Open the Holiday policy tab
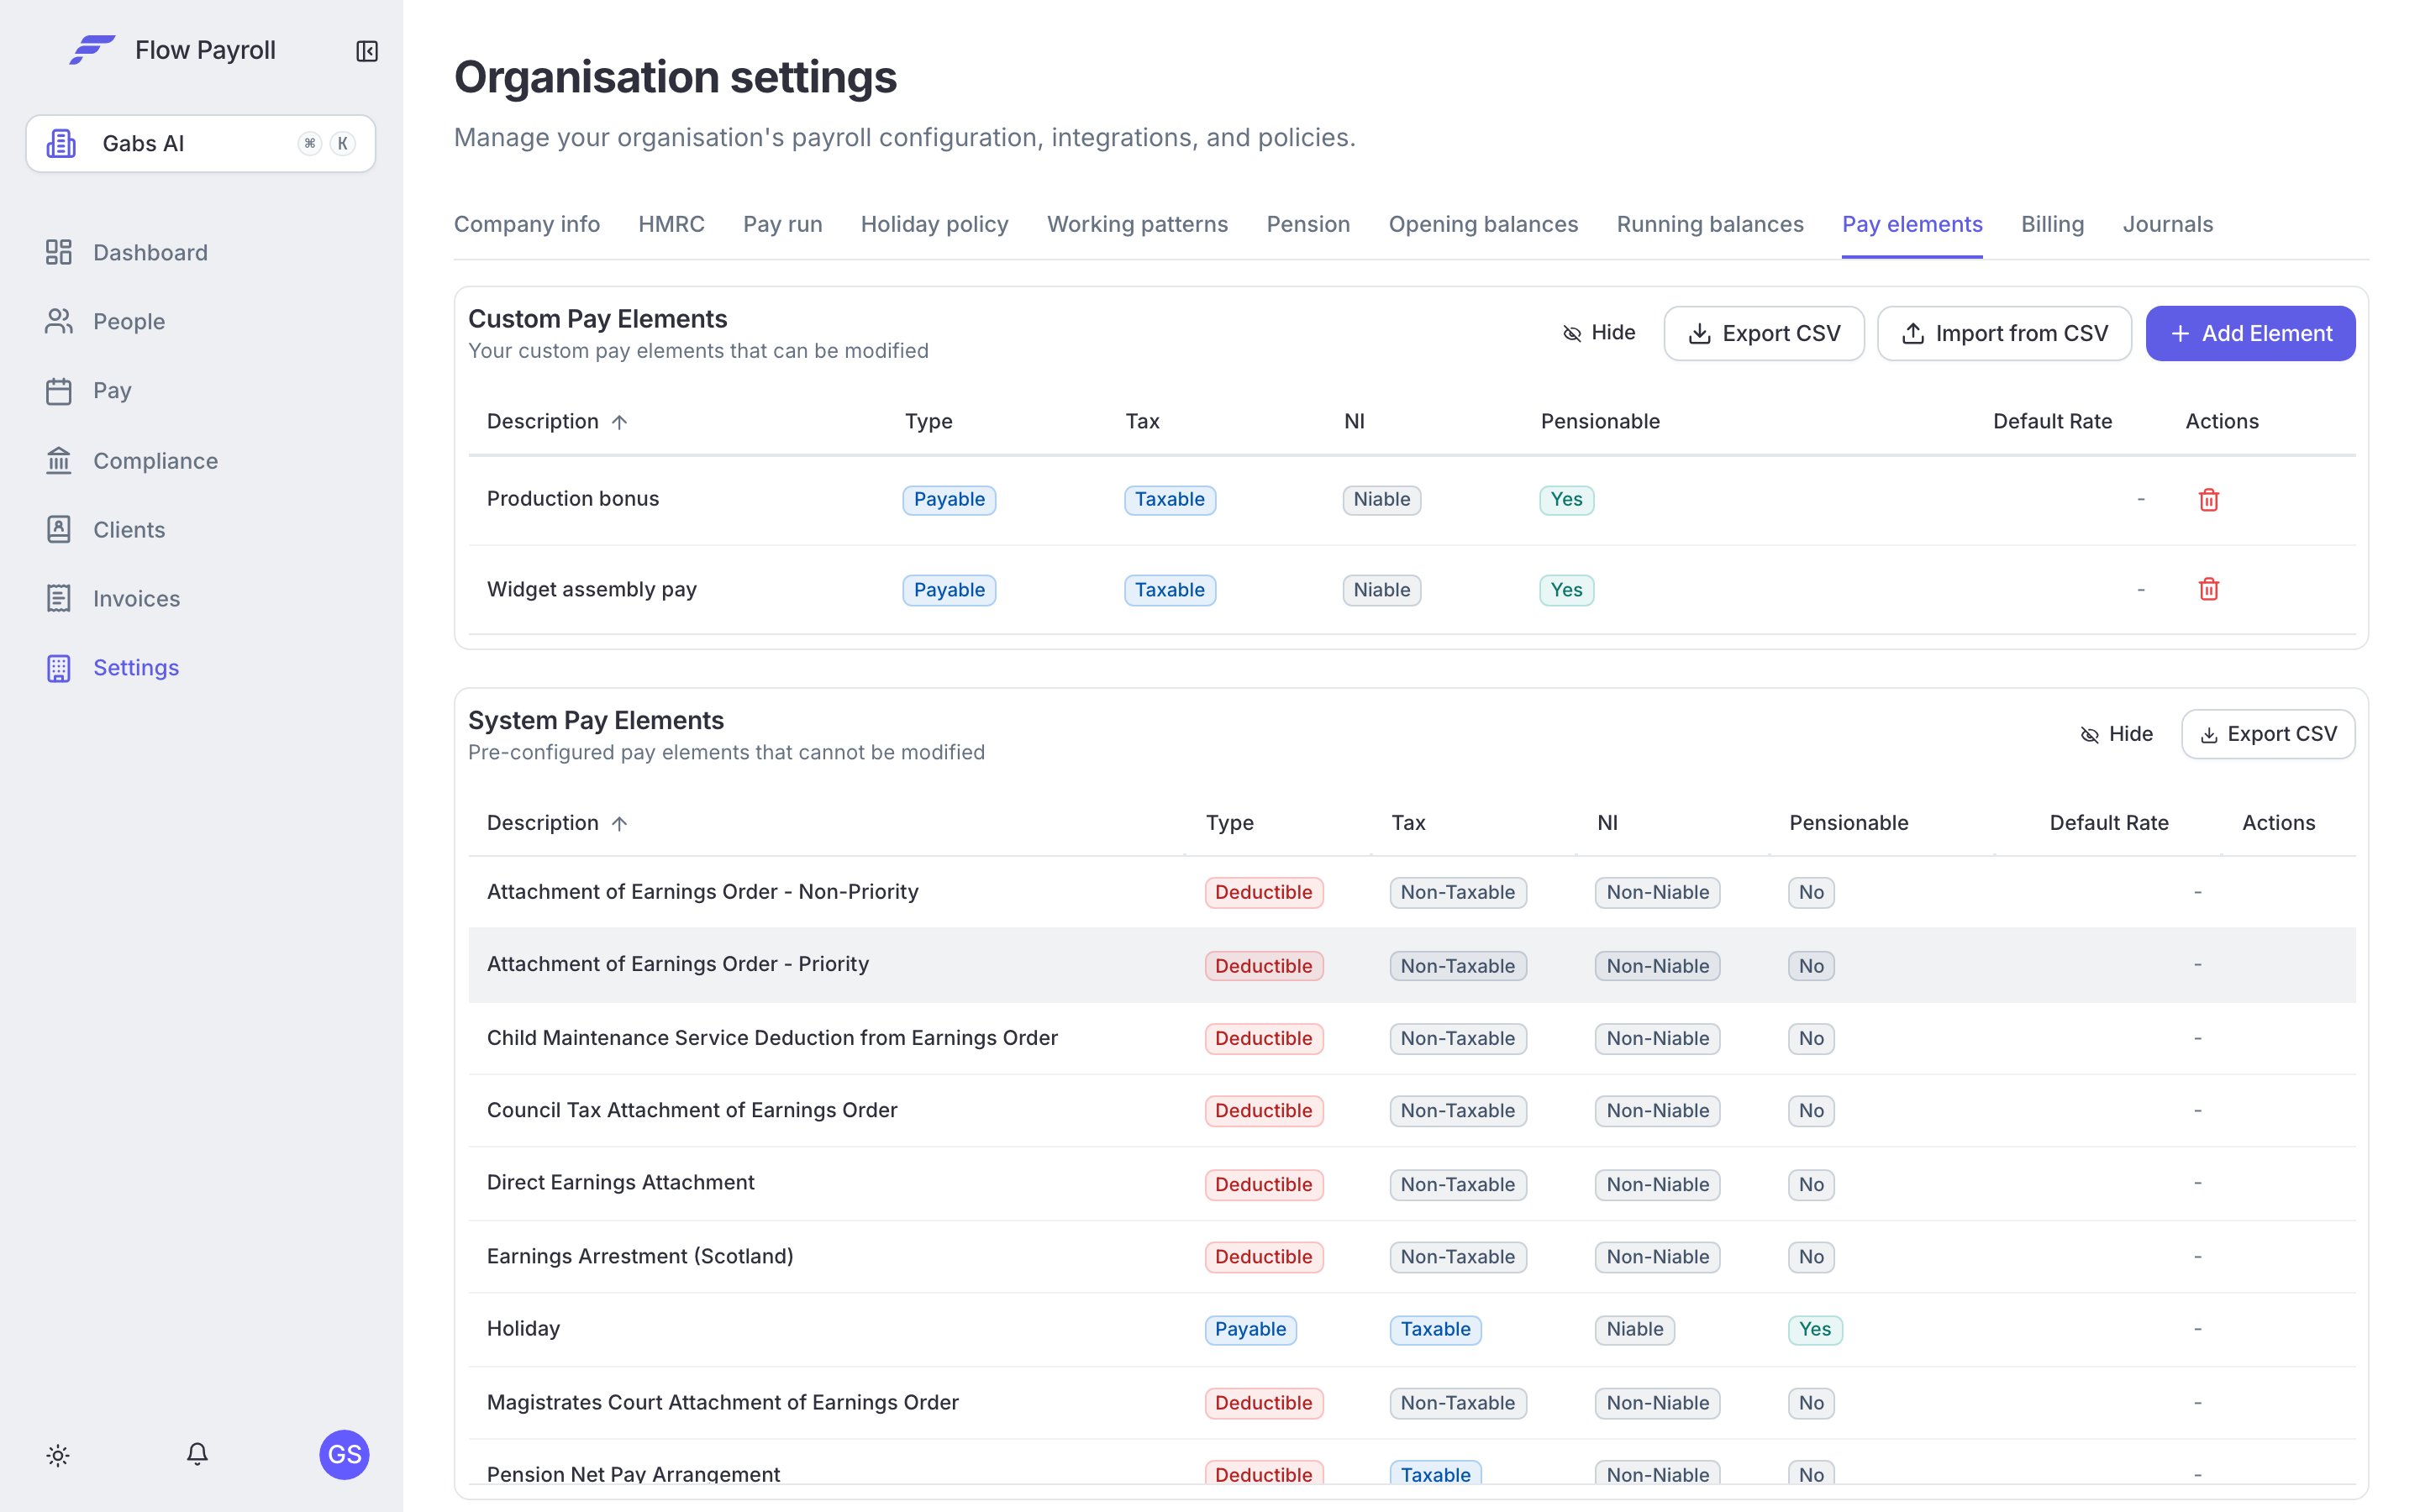 click(x=935, y=224)
